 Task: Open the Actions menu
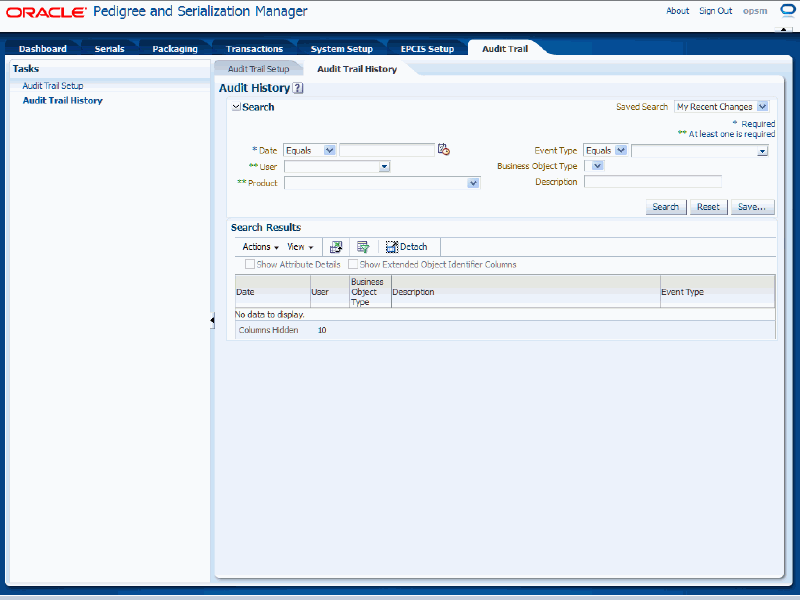point(260,247)
